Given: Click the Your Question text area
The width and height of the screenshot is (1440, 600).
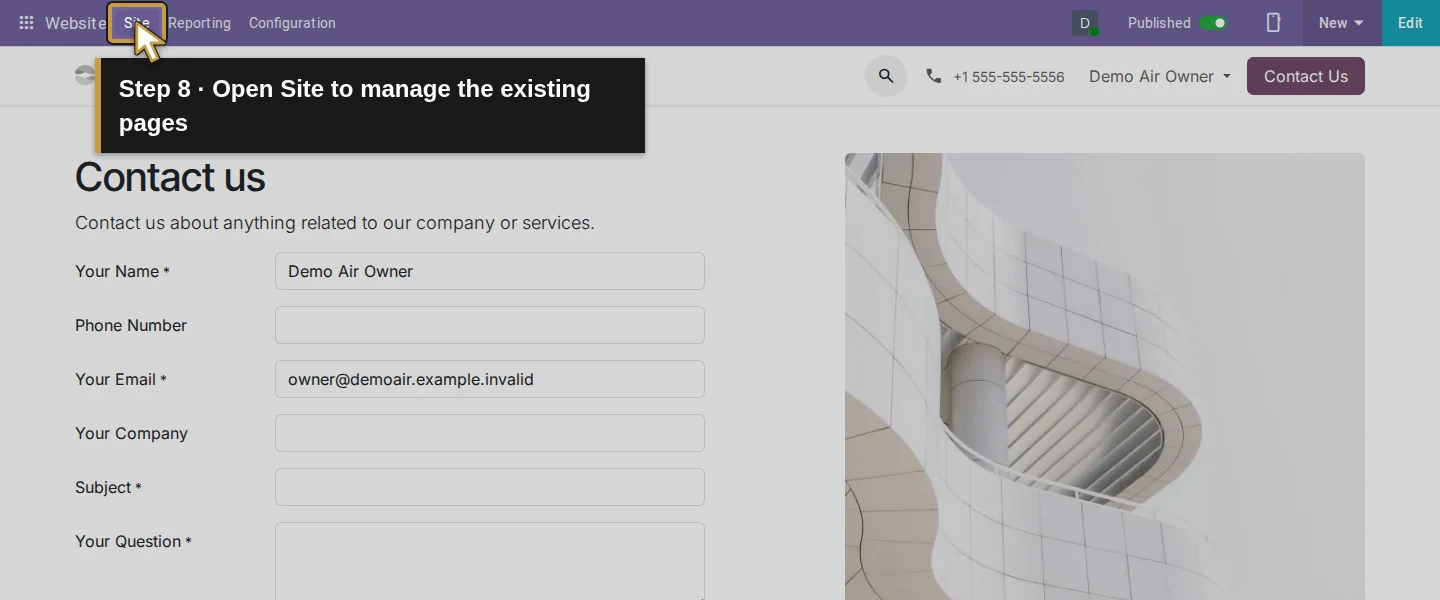Looking at the screenshot, I should click(490, 561).
